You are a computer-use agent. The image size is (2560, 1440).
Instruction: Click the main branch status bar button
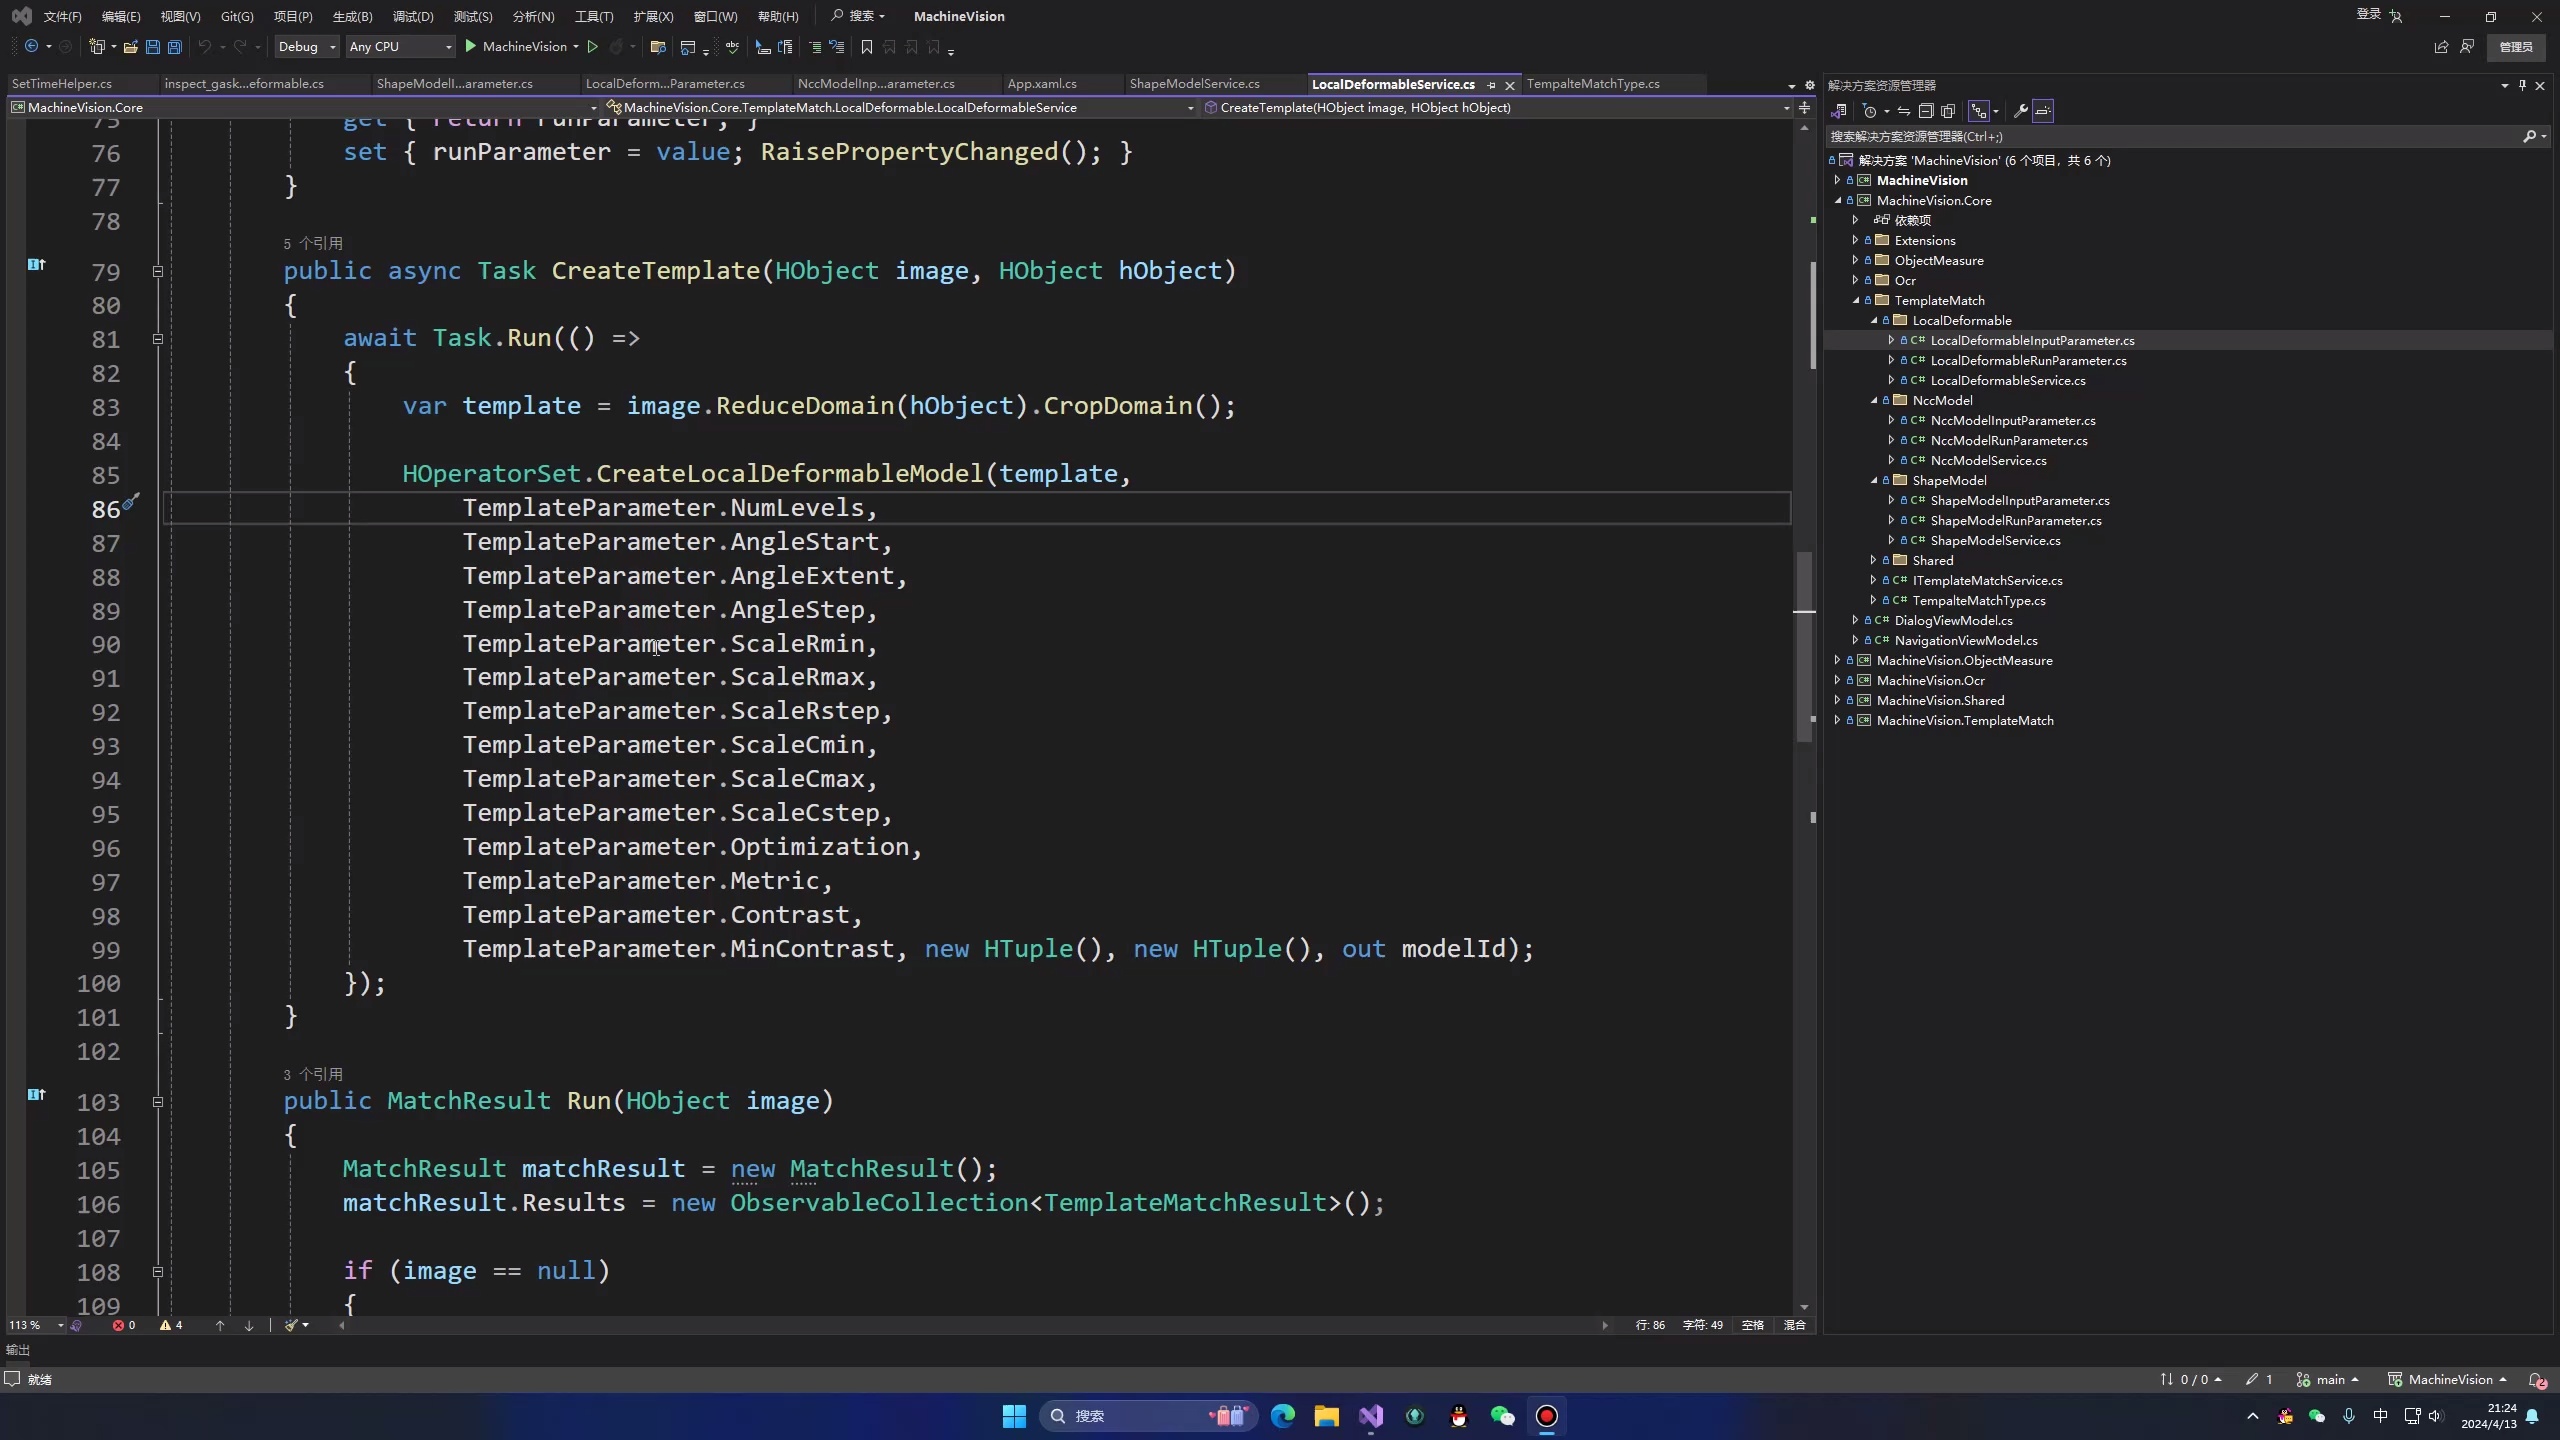[x=2328, y=1379]
